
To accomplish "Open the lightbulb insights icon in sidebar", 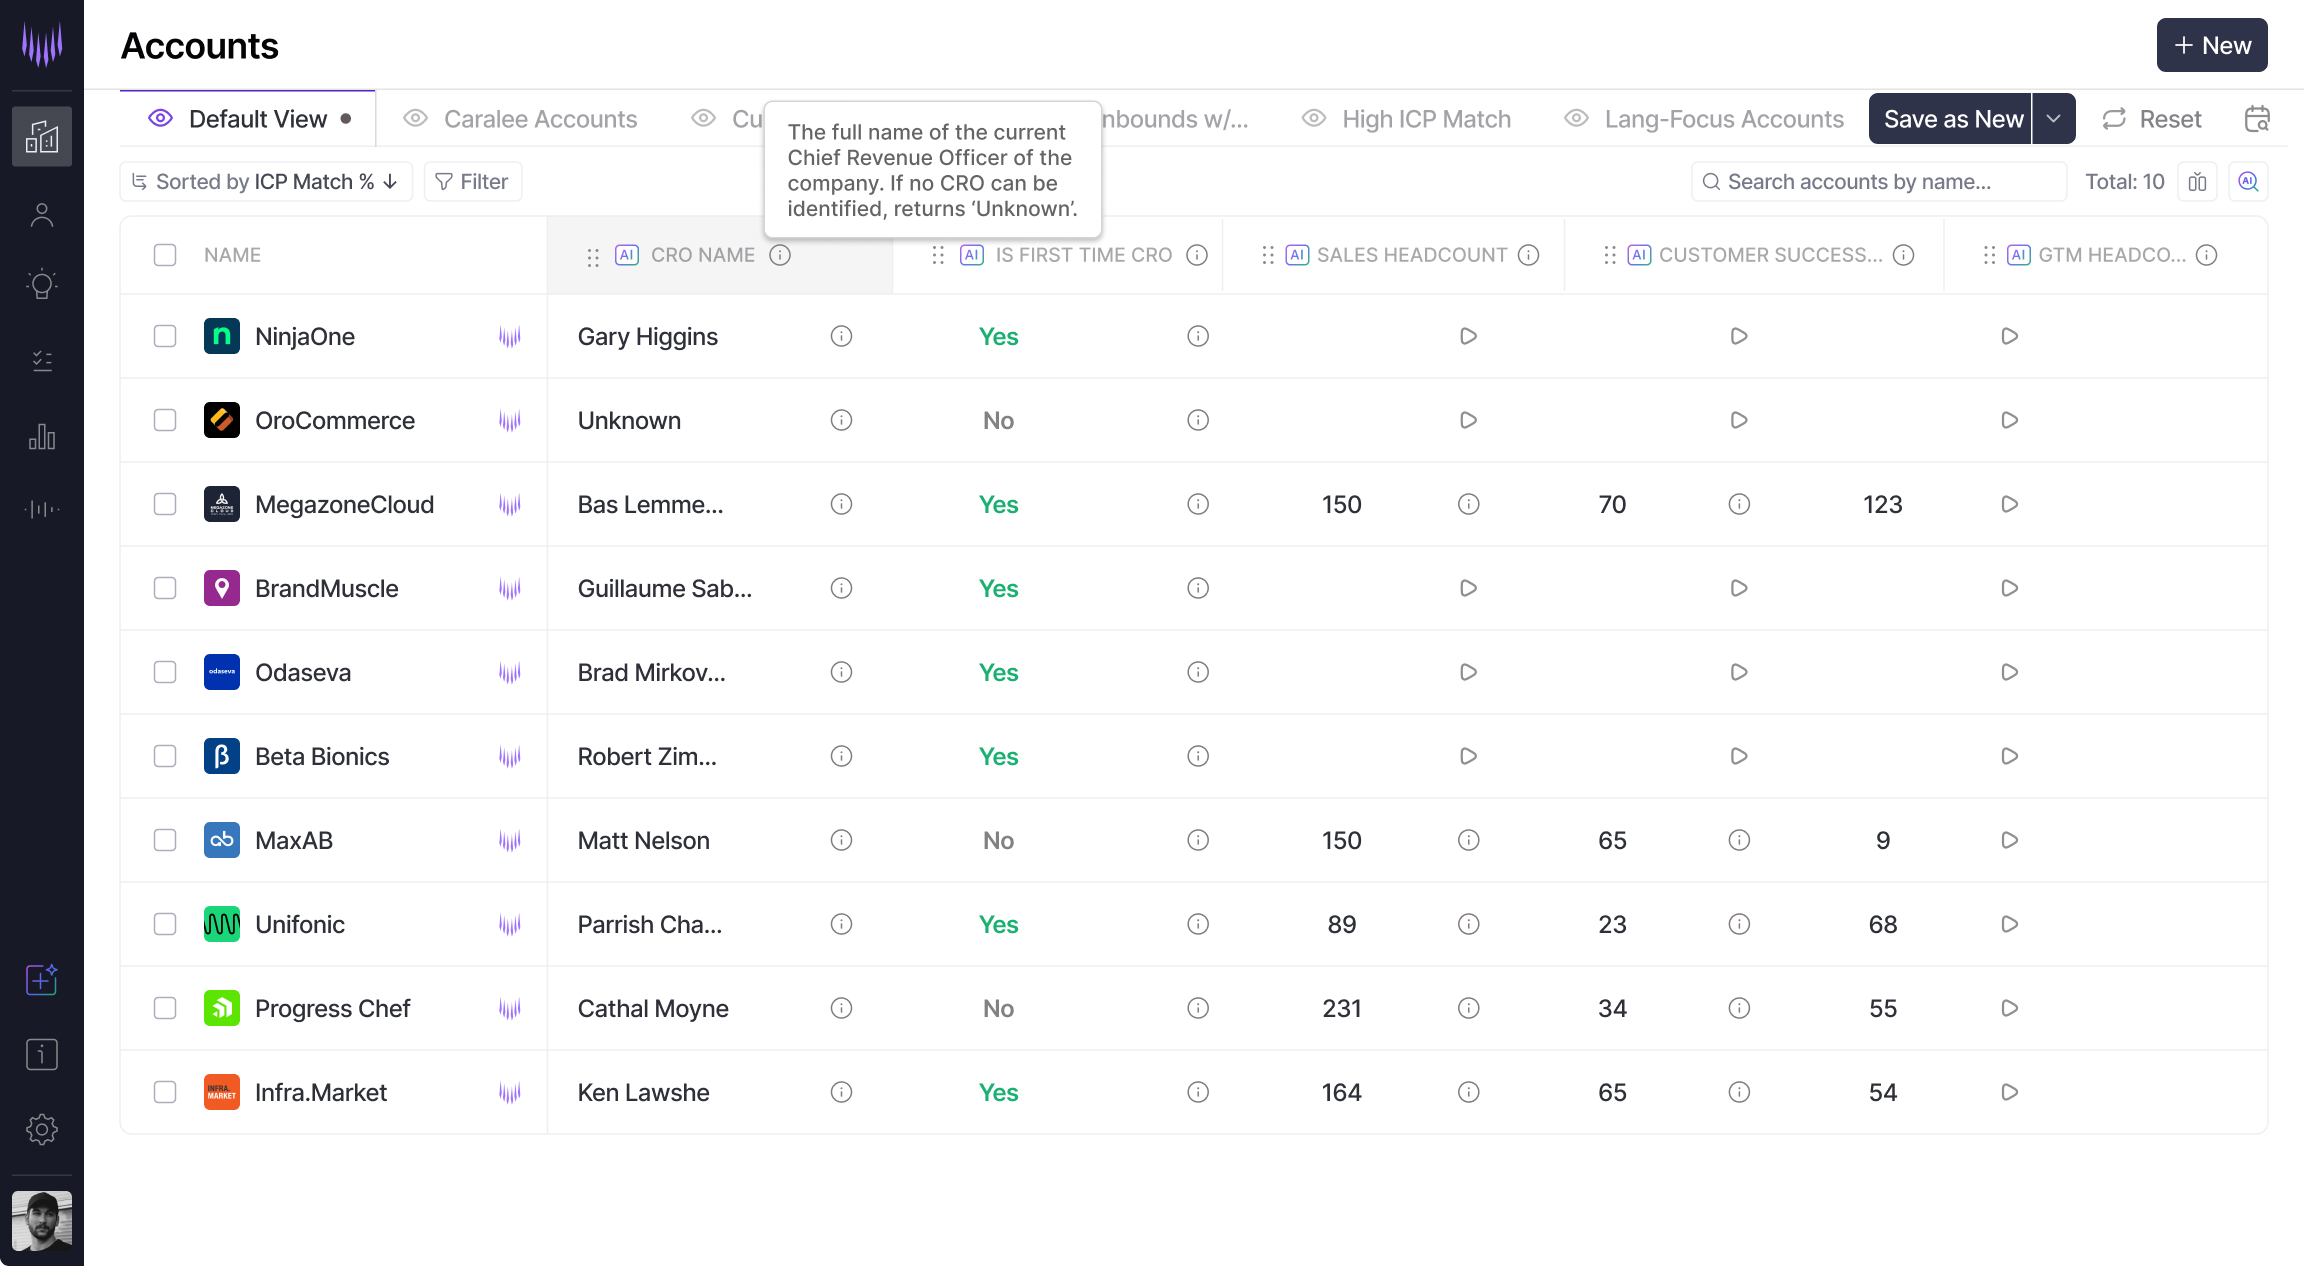I will click(x=42, y=285).
